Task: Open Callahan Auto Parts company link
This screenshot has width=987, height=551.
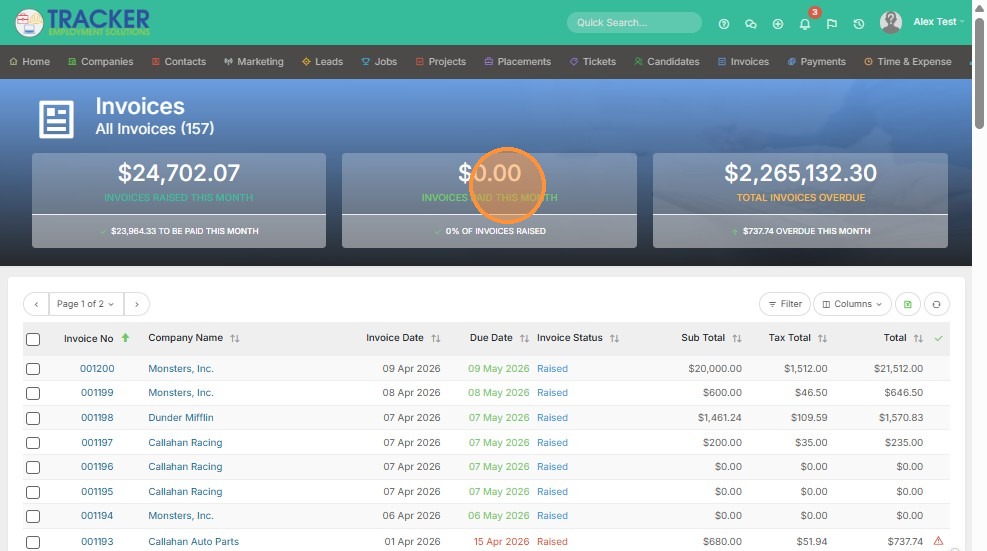Action: (x=193, y=542)
